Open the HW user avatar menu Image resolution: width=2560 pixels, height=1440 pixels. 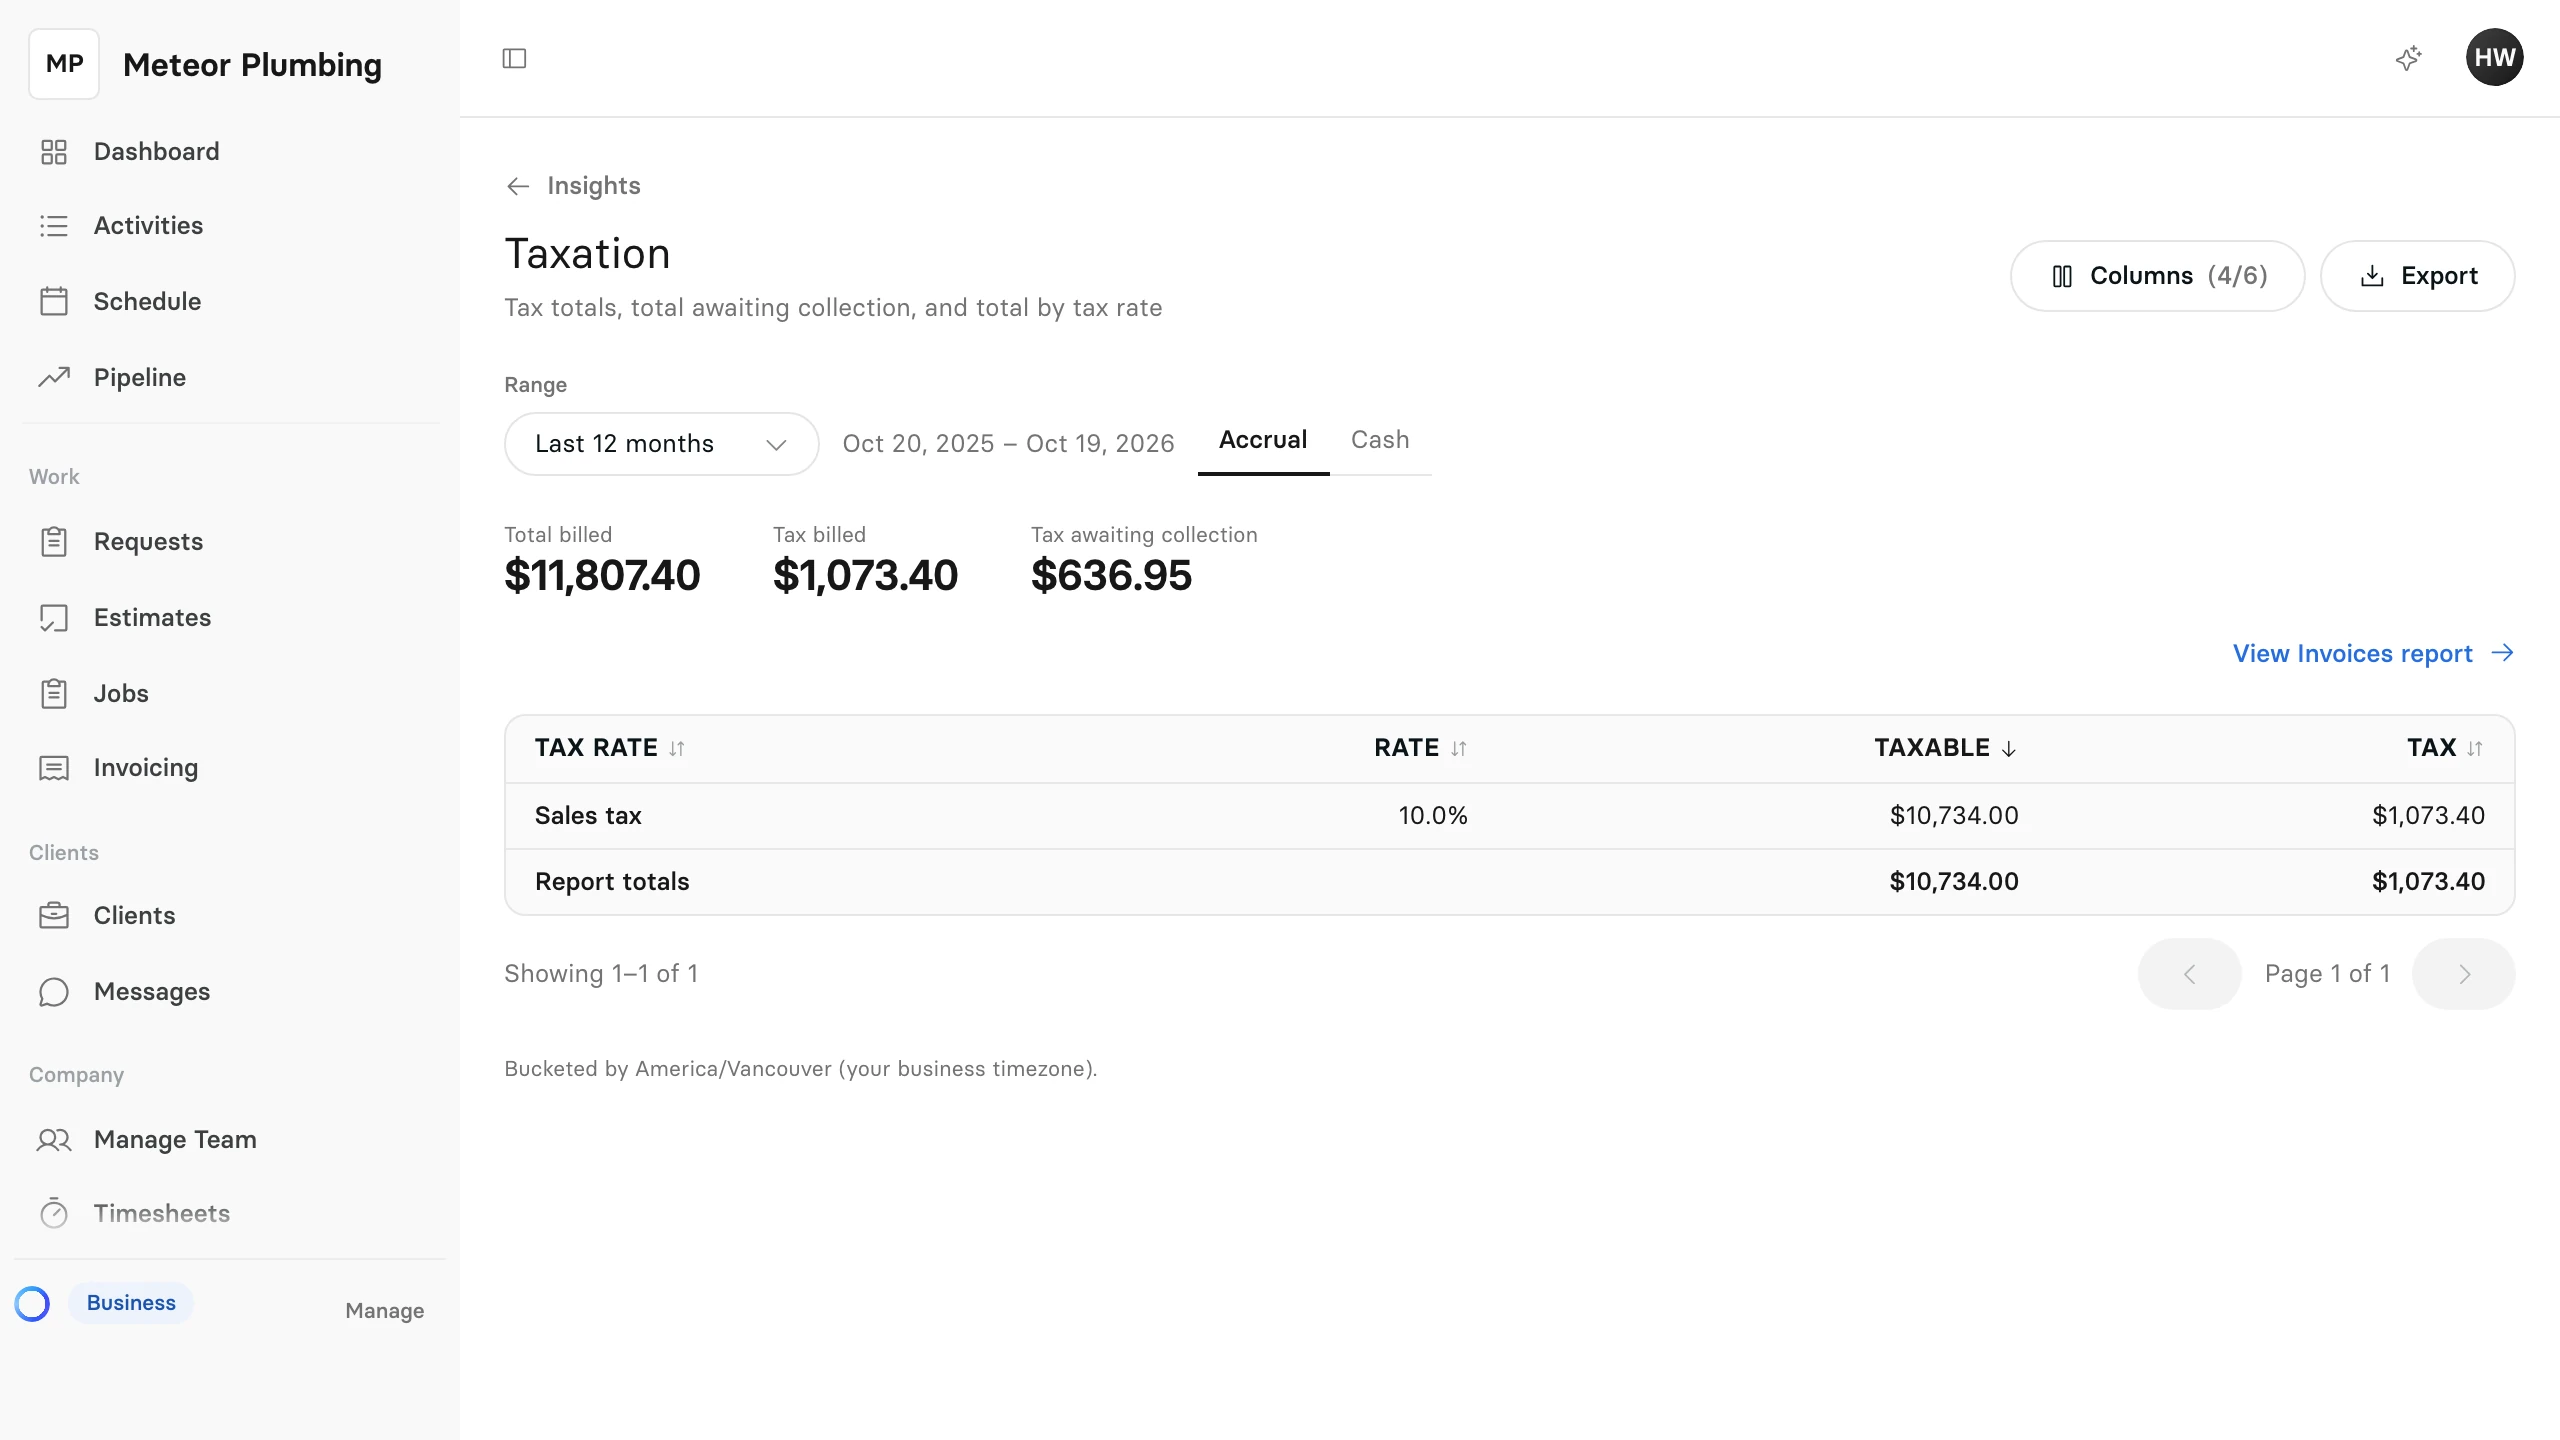2494,58
